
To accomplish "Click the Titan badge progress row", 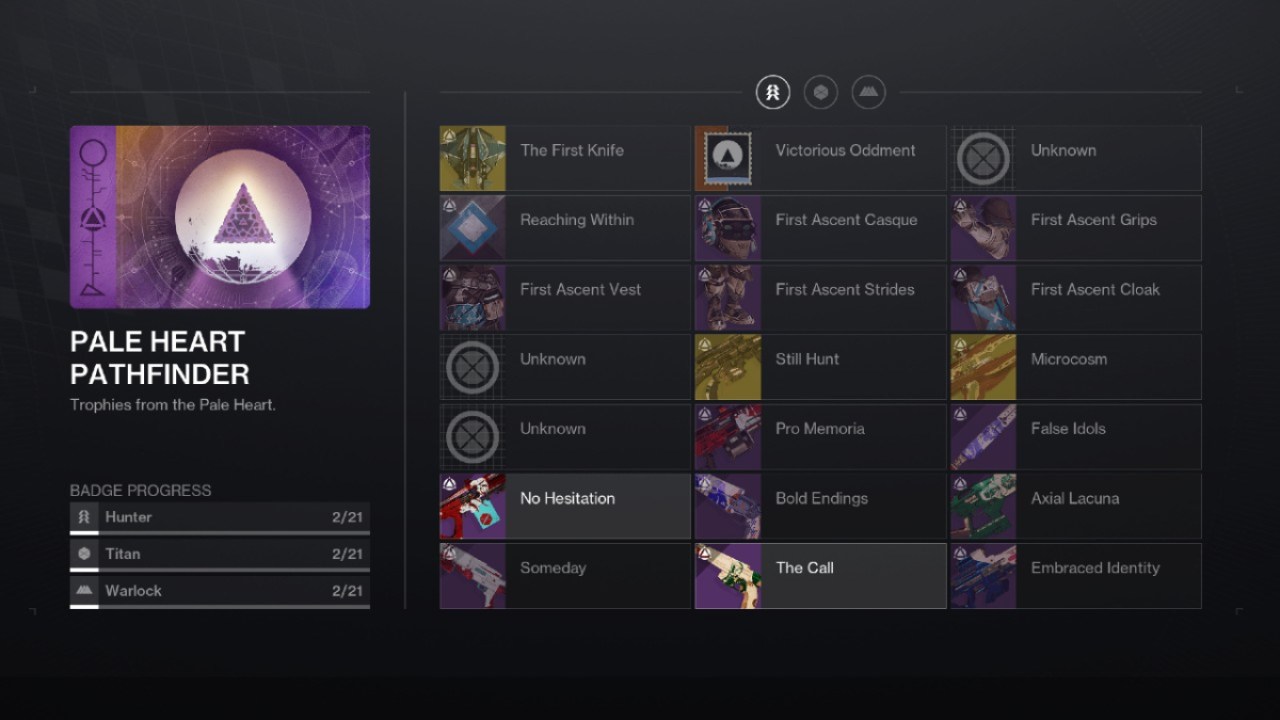I will (x=220, y=554).
